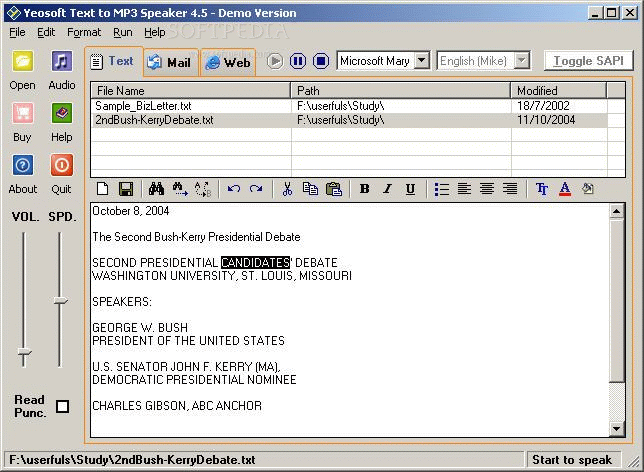Sort by Path column header

pyautogui.click(x=400, y=90)
